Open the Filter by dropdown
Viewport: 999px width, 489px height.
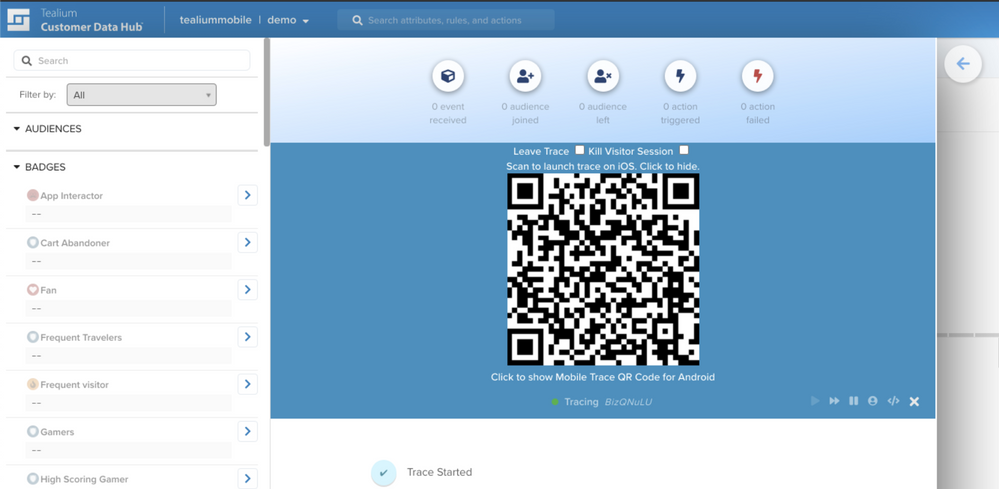point(141,95)
